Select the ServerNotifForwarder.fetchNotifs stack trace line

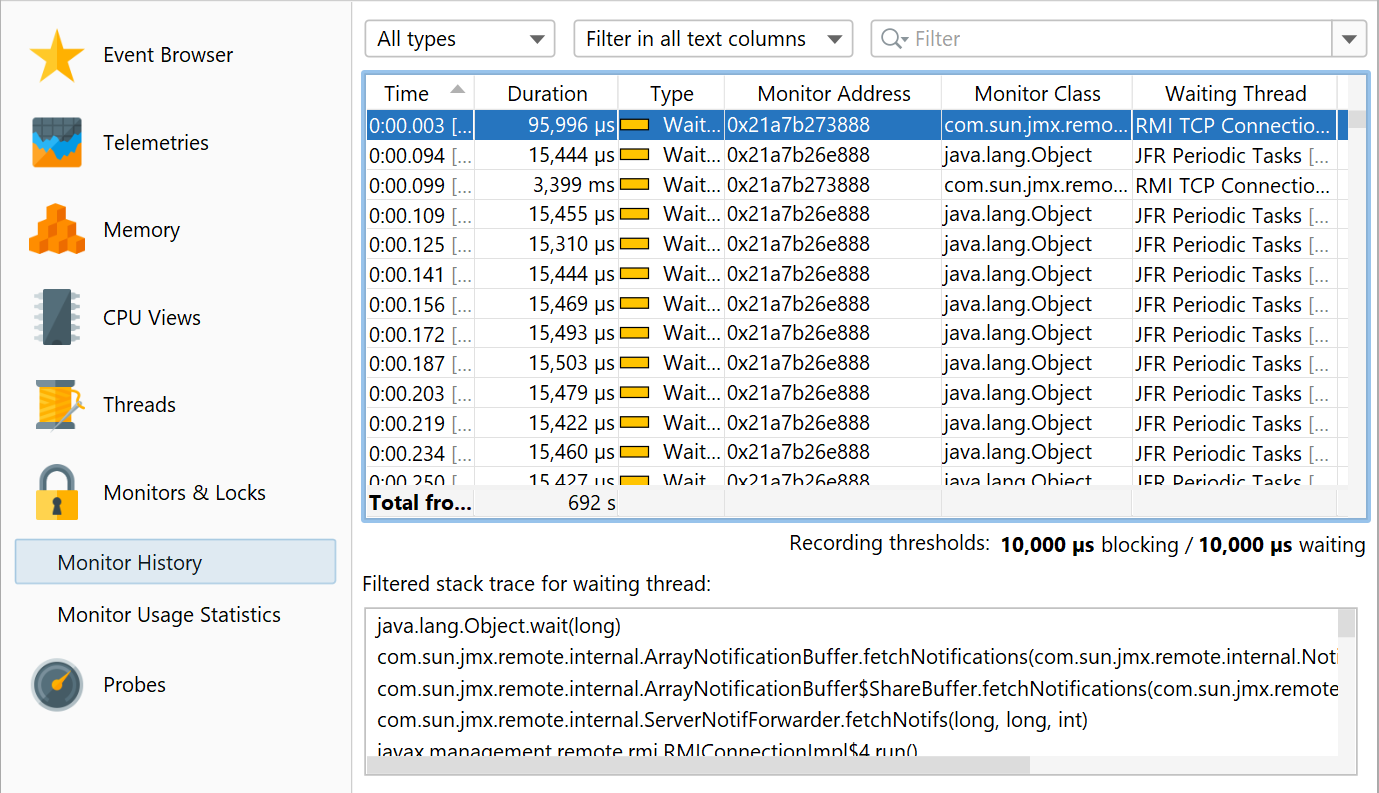(x=732, y=719)
